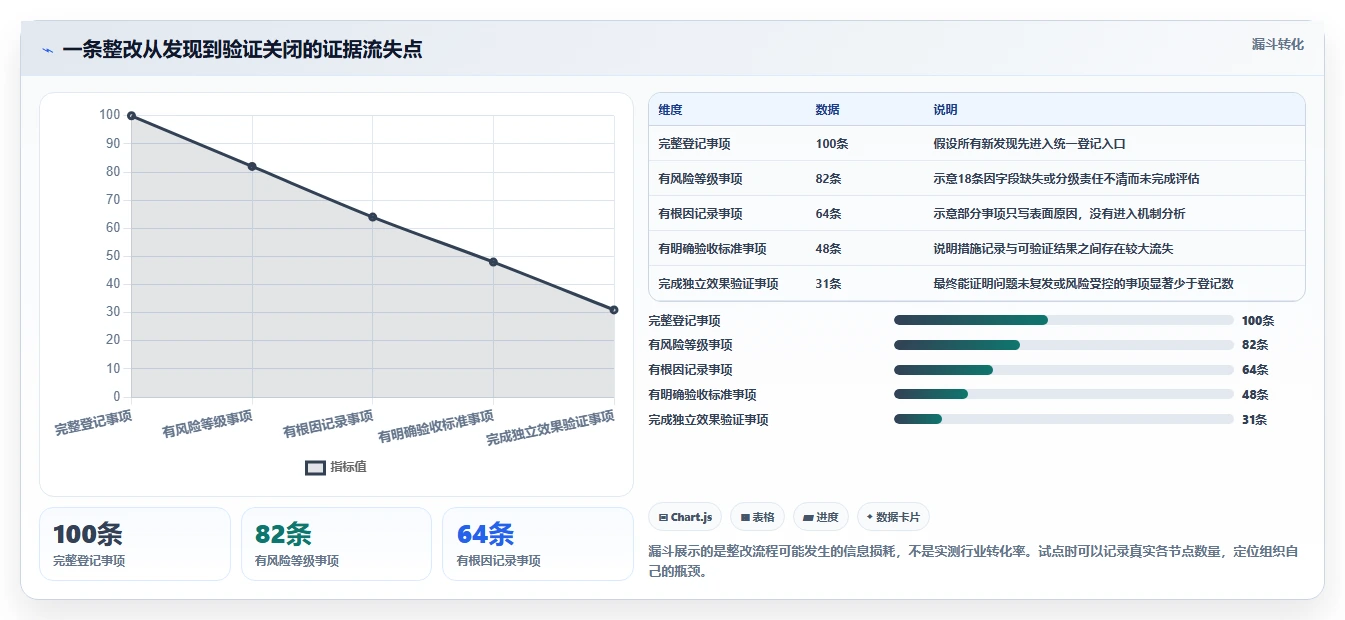Click the description starting 示意部分事项只写表面原因
The width and height of the screenshot is (1345, 620).
[1059, 214]
